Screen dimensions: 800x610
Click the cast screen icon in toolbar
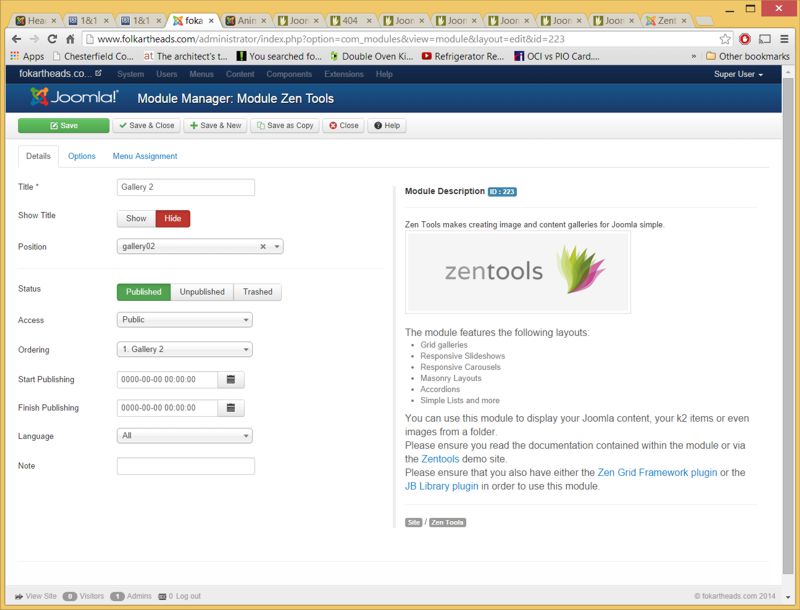(765, 39)
